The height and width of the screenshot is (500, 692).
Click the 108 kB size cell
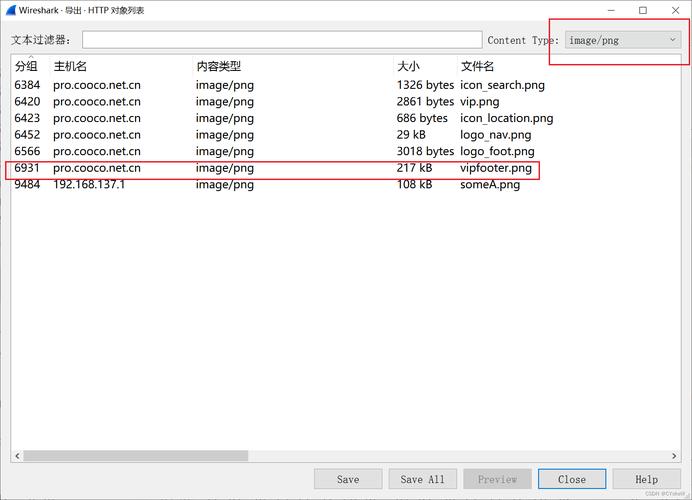coord(414,184)
